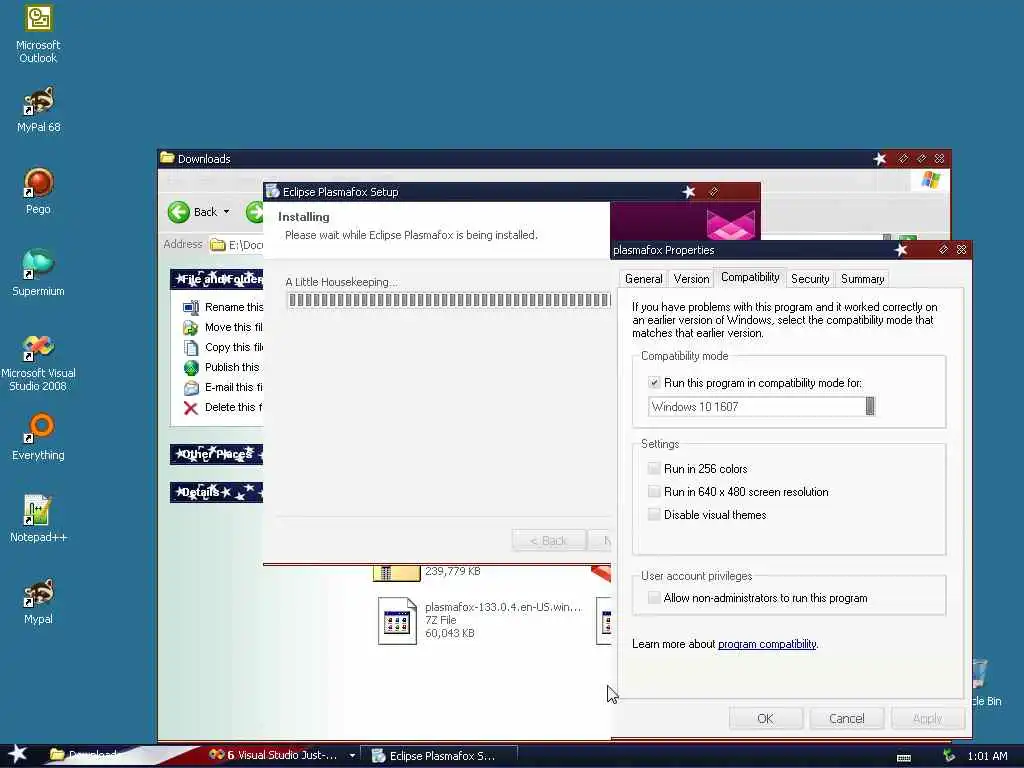Click the A Little Housekeeping status text
Viewport: 1024px width, 768px height.
coord(341,282)
